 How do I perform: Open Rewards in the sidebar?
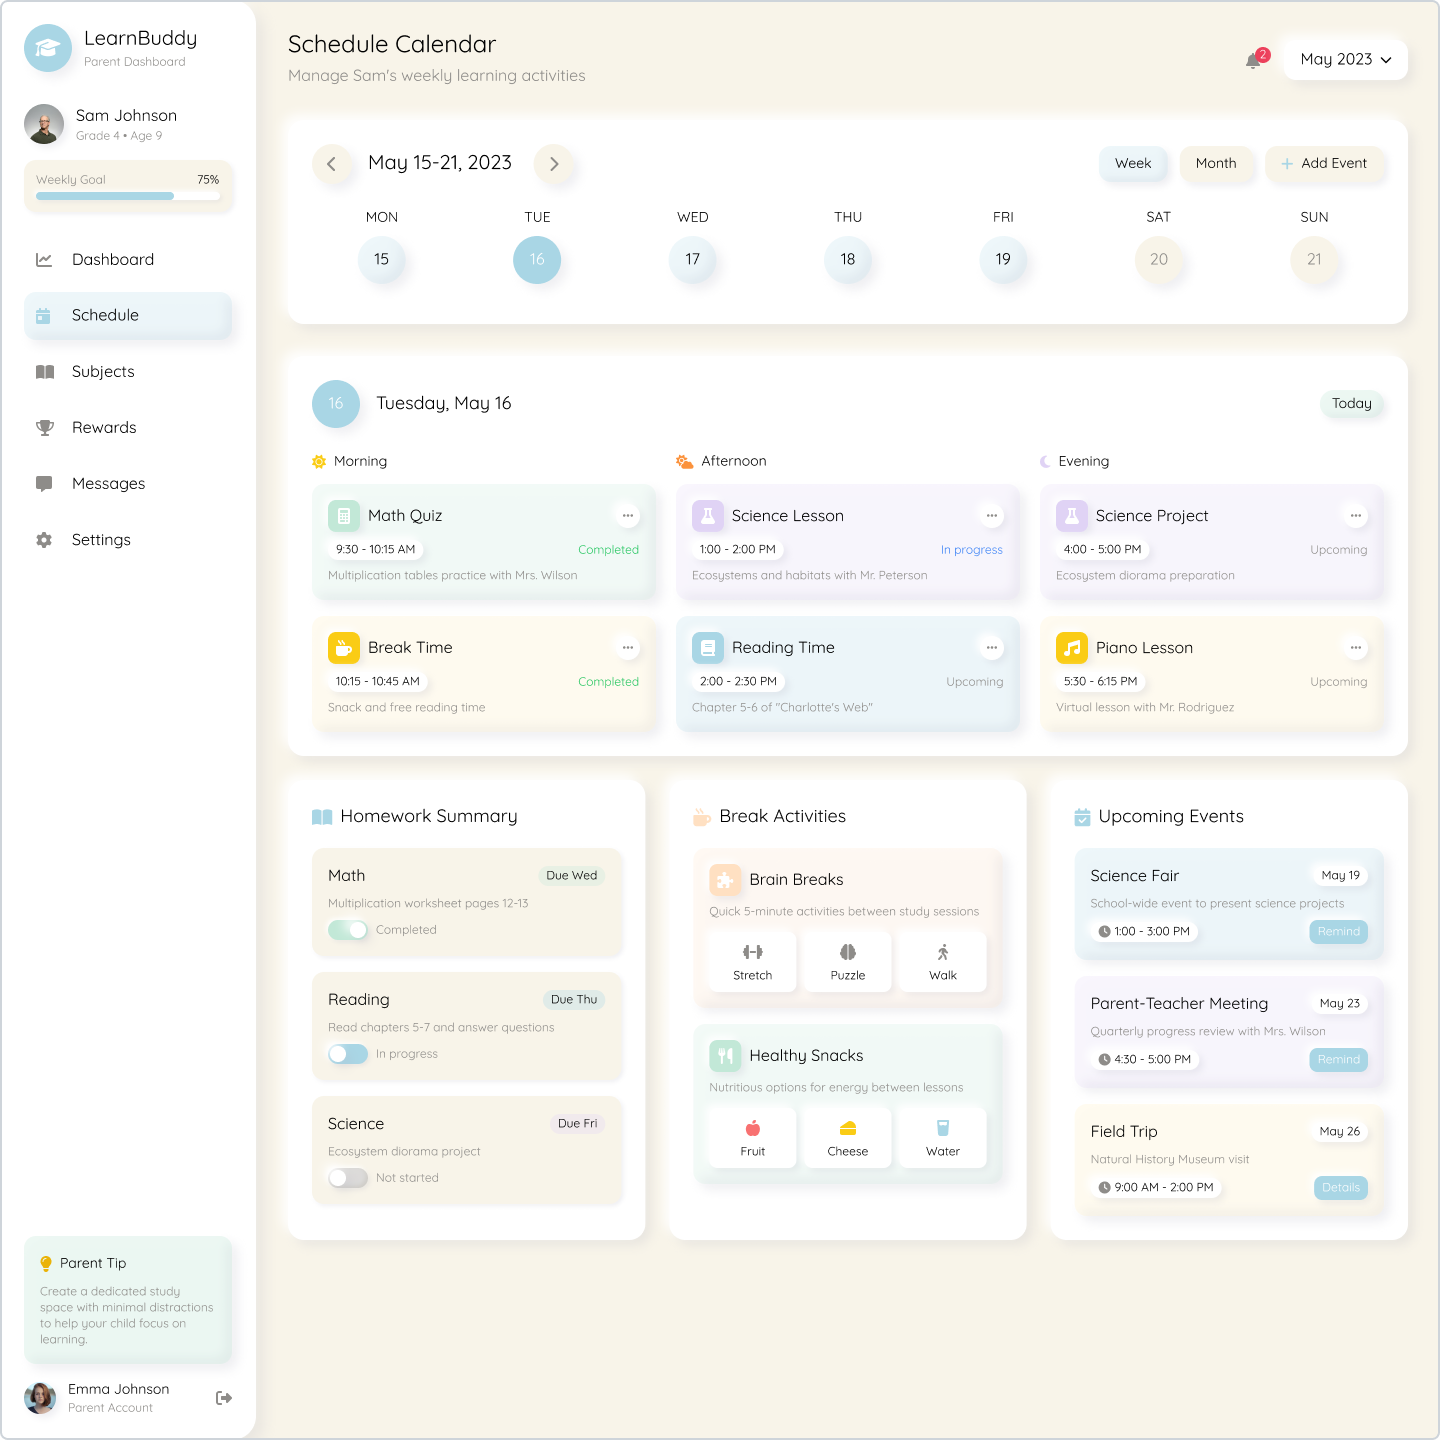point(104,428)
